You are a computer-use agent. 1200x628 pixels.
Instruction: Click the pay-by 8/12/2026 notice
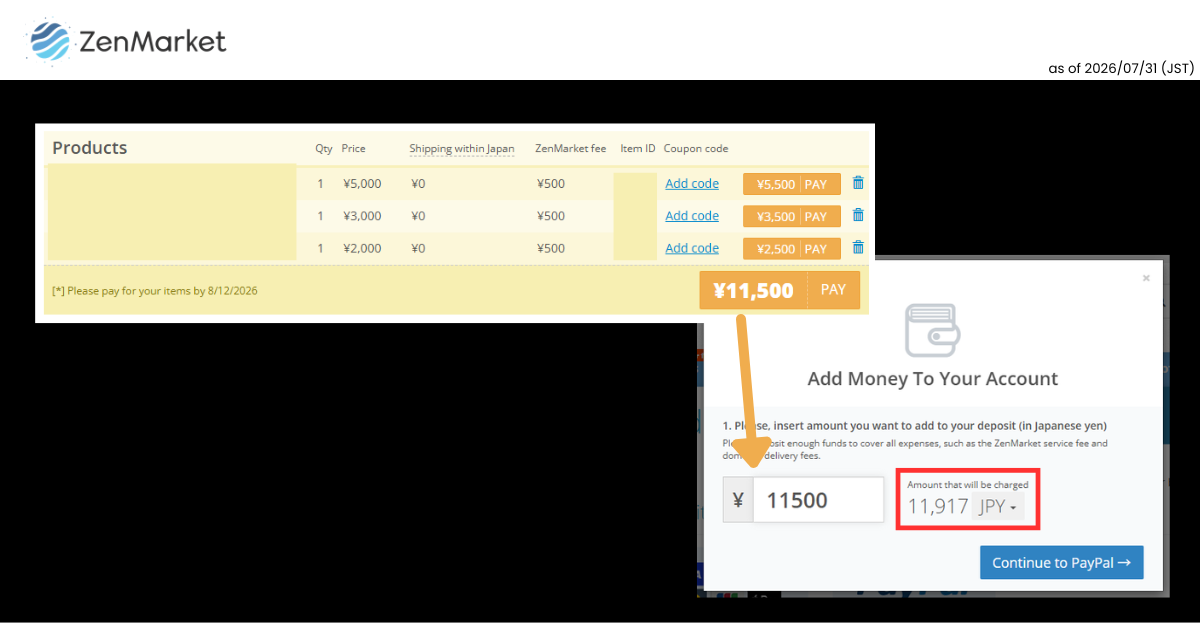tap(155, 291)
